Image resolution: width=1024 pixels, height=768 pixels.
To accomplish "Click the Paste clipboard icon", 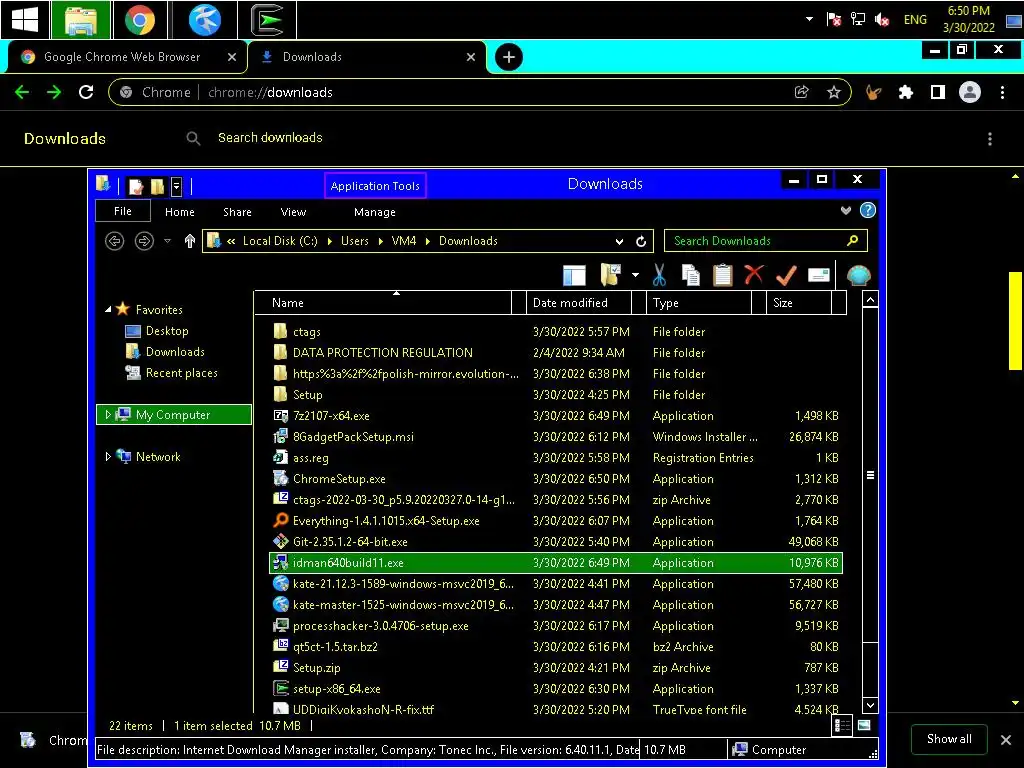I will click(722, 275).
